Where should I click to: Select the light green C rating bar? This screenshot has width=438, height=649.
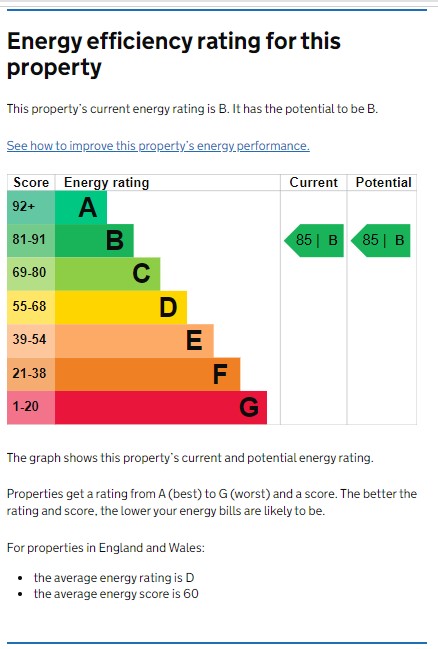pos(108,274)
